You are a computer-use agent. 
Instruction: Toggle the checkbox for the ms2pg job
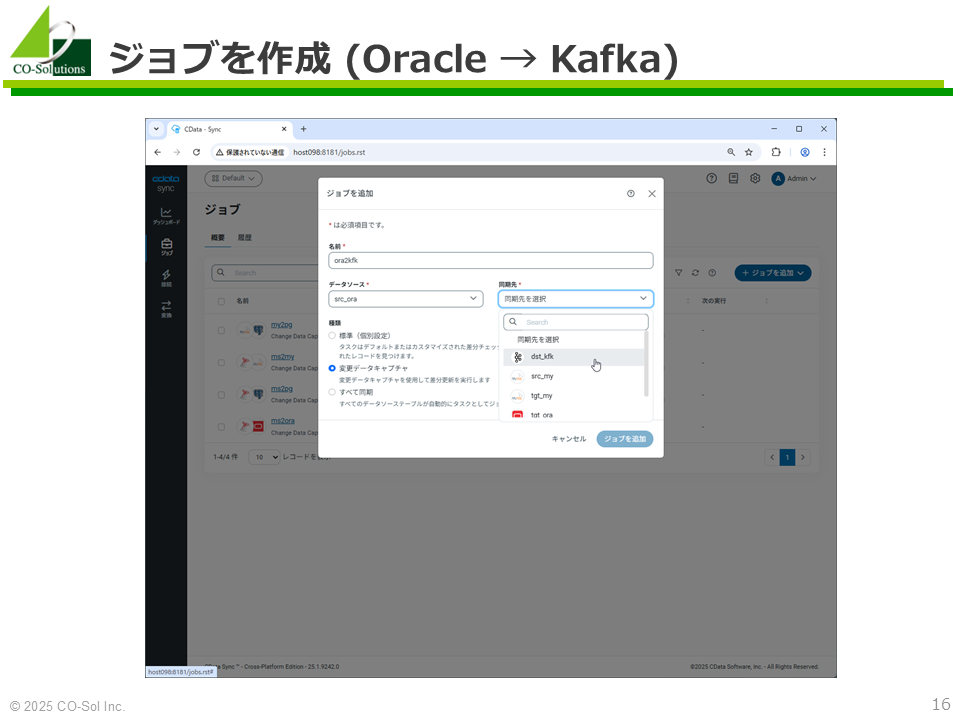tap(221, 395)
